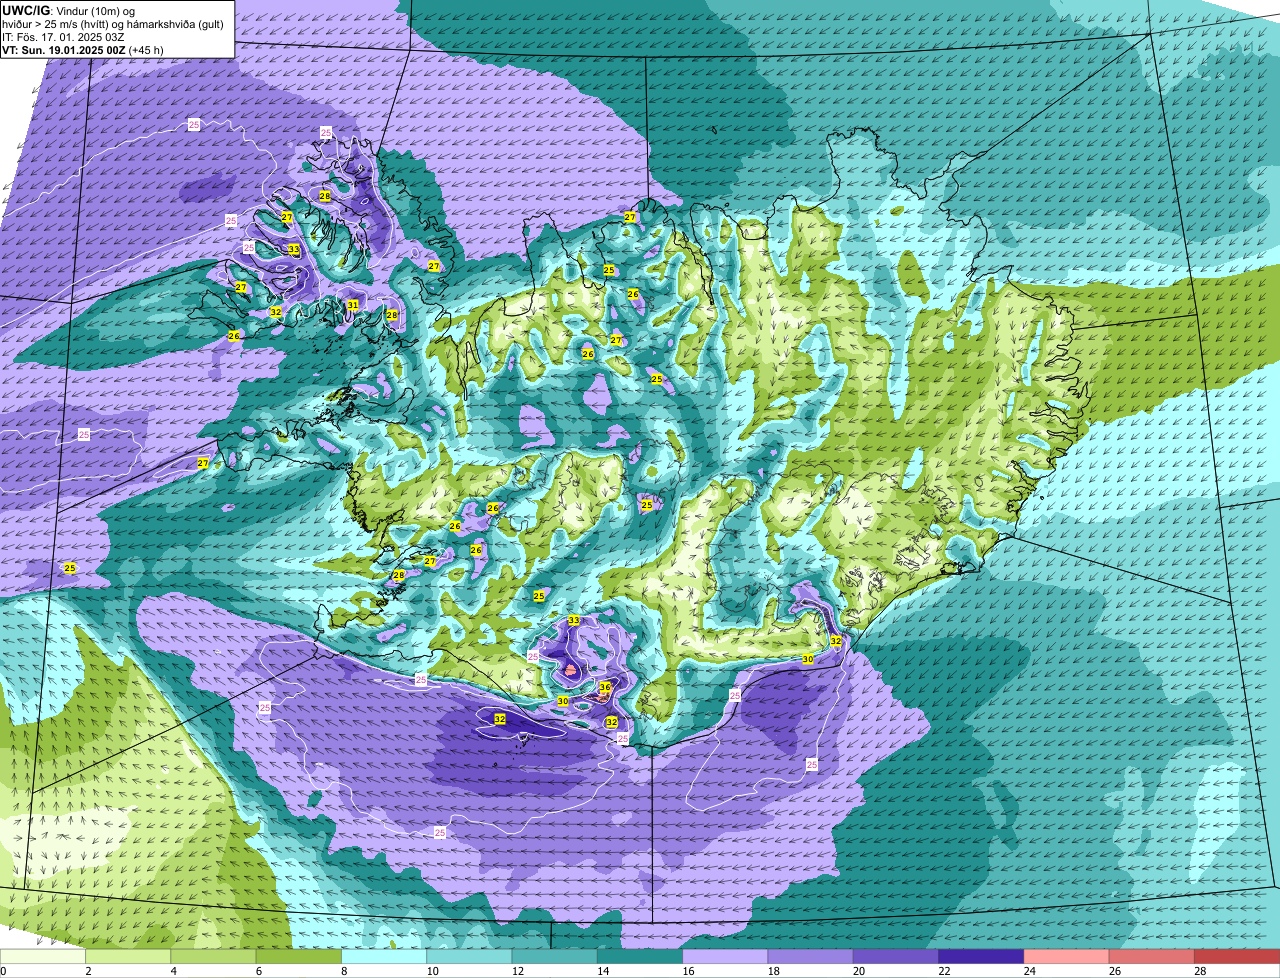The height and width of the screenshot is (978, 1280).
Task: Click legend scale number "16"
Action: pos(688,971)
